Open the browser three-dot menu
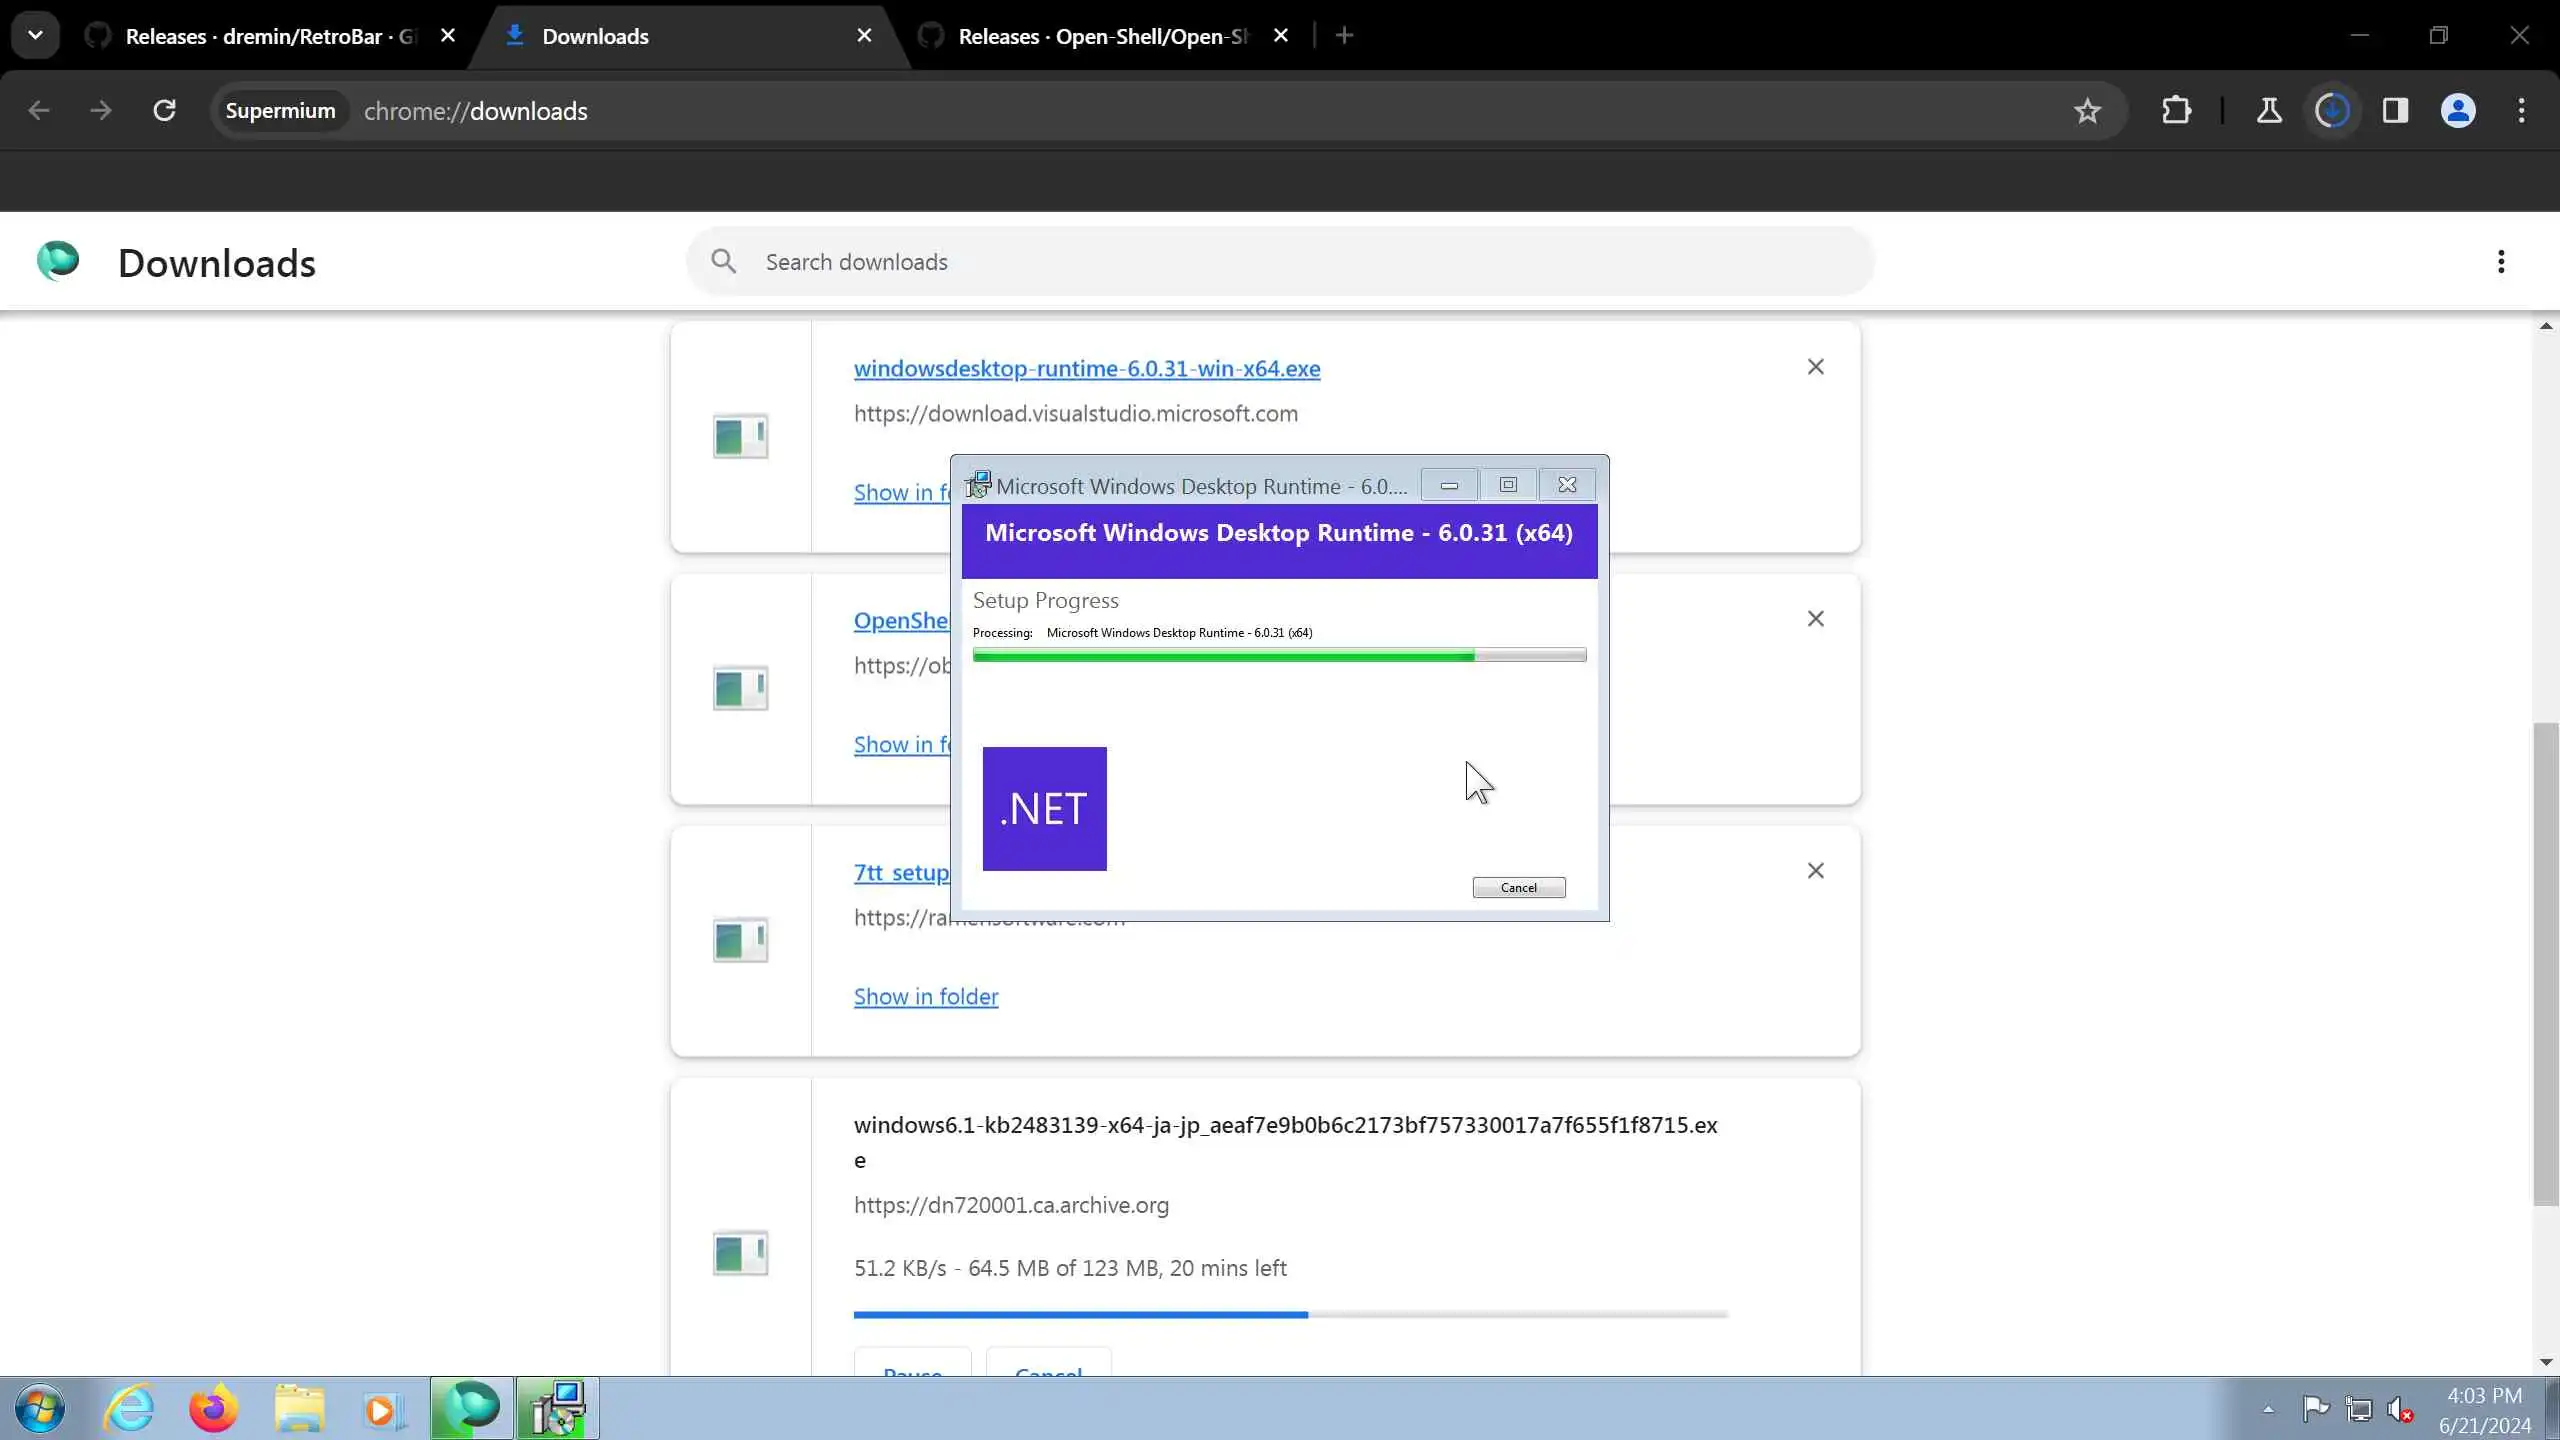The height and width of the screenshot is (1440, 2560). coord(2521,111)
